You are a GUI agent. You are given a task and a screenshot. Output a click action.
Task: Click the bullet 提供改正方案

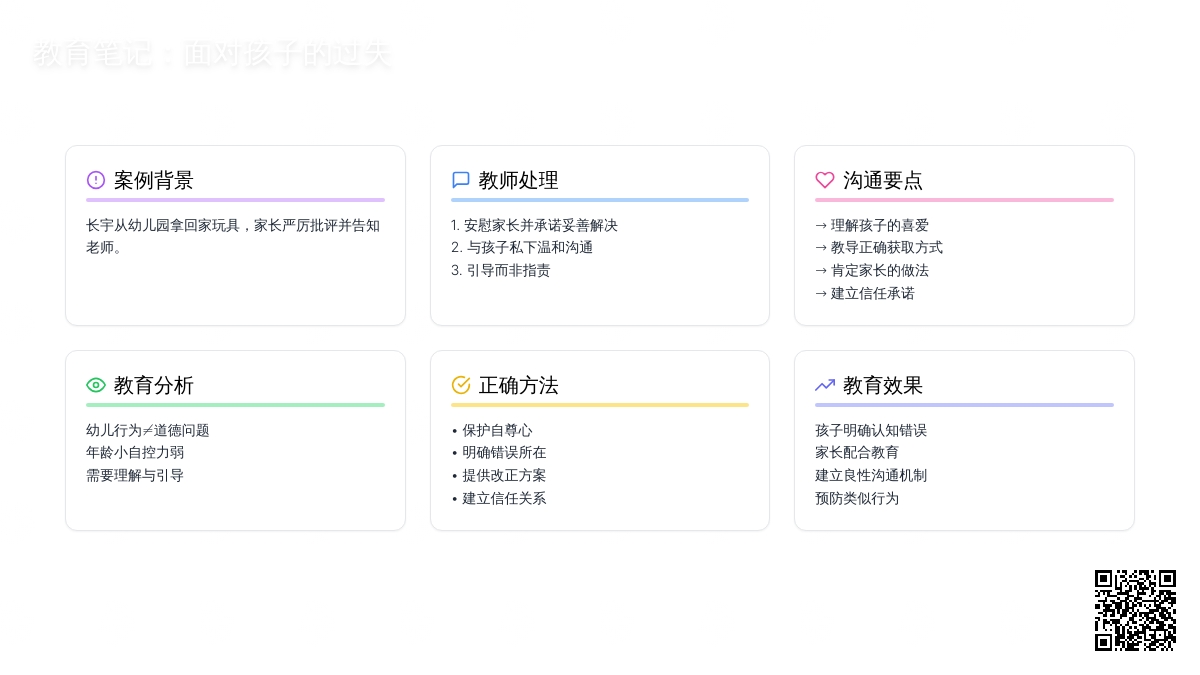pos(499,475)
